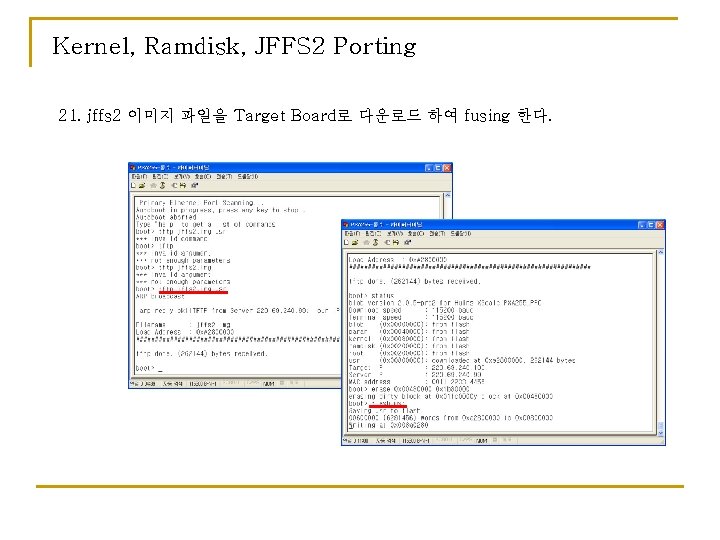This screenshot has height=540, width=720.
Task: Click 'blob version 2.0.5' line in front terminal
Action: [444, 303]
